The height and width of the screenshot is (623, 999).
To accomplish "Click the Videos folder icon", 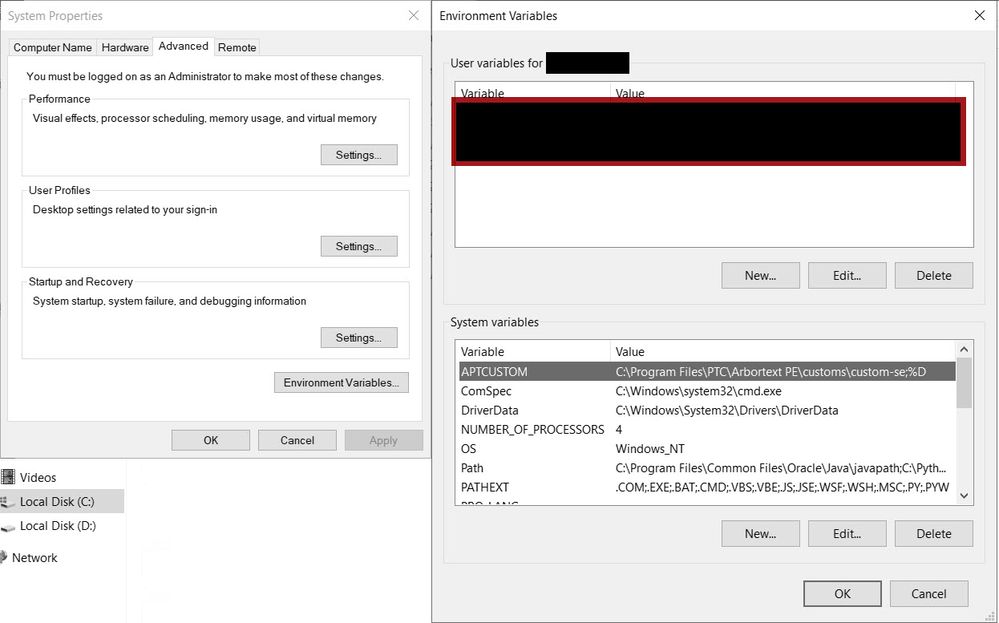I will [8, 476].
